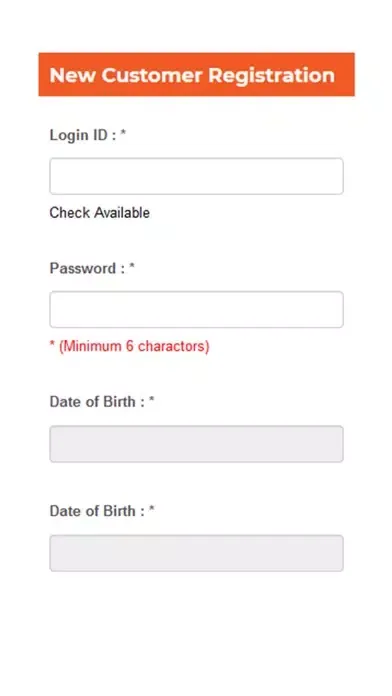Screen dimensions: 392x696
Task: Click the red asterisk before Minimum hint
Action: pos(52,344)
